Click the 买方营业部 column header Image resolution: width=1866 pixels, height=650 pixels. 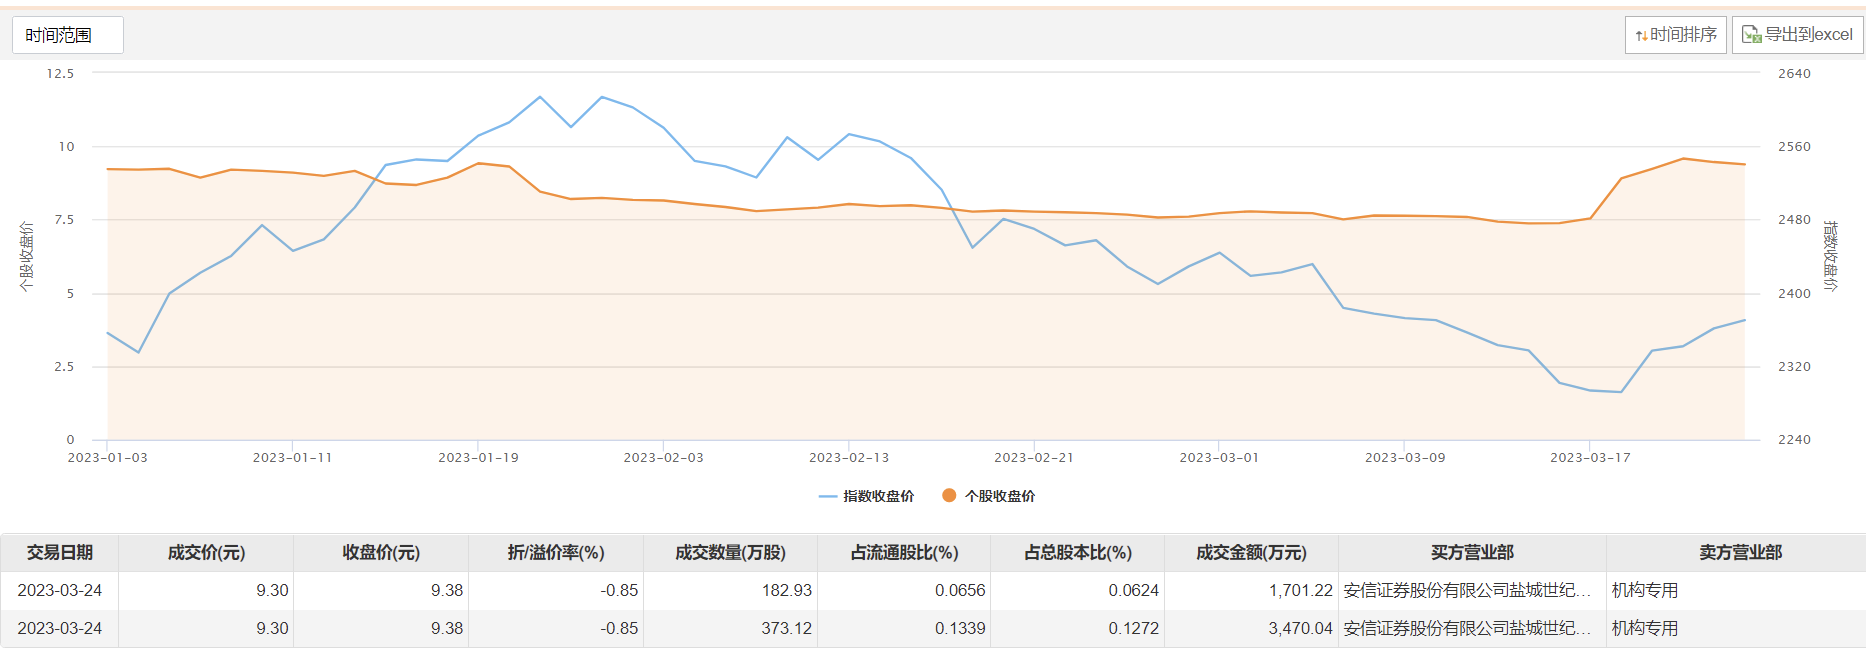point(1472,553)
